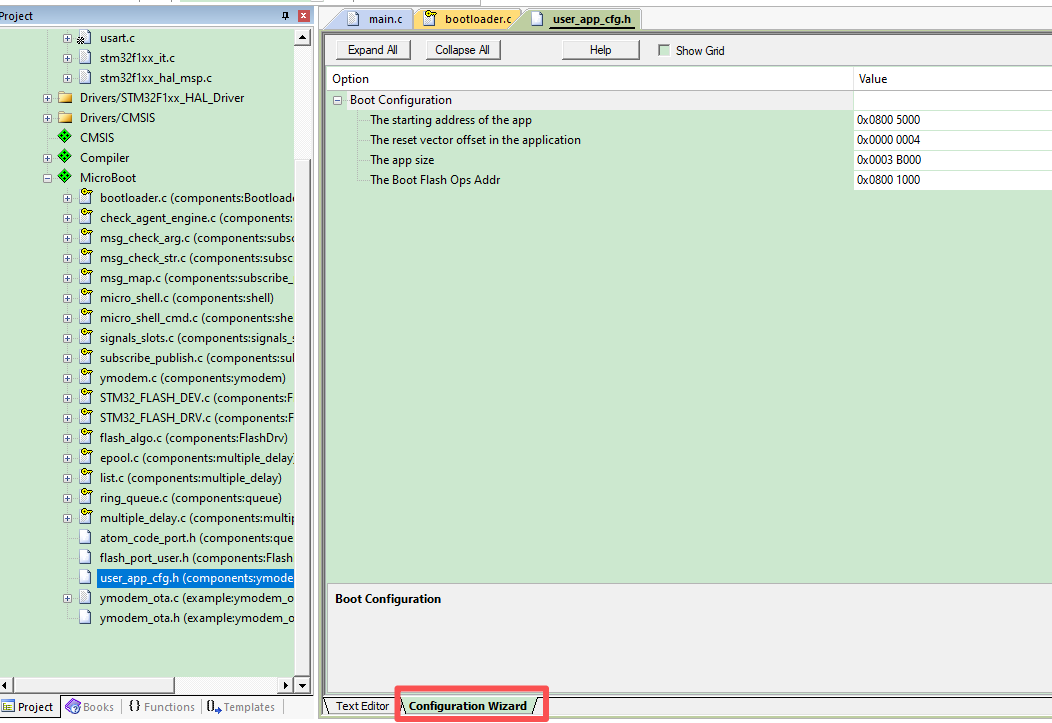1052x723 pixels.
Task: Expand the multiple_delay.c tree node
Action: pos(67,518)
